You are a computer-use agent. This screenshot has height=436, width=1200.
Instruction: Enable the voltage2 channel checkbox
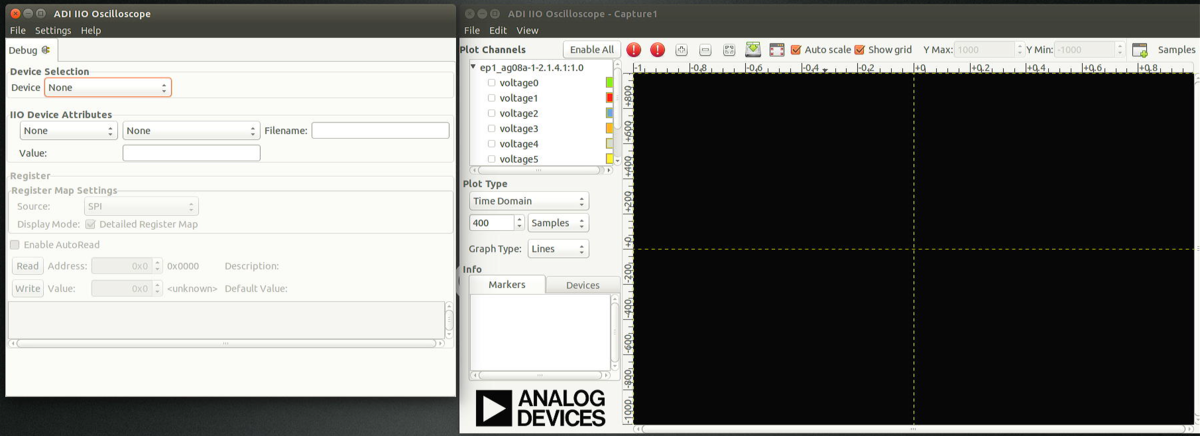[491, 113]
